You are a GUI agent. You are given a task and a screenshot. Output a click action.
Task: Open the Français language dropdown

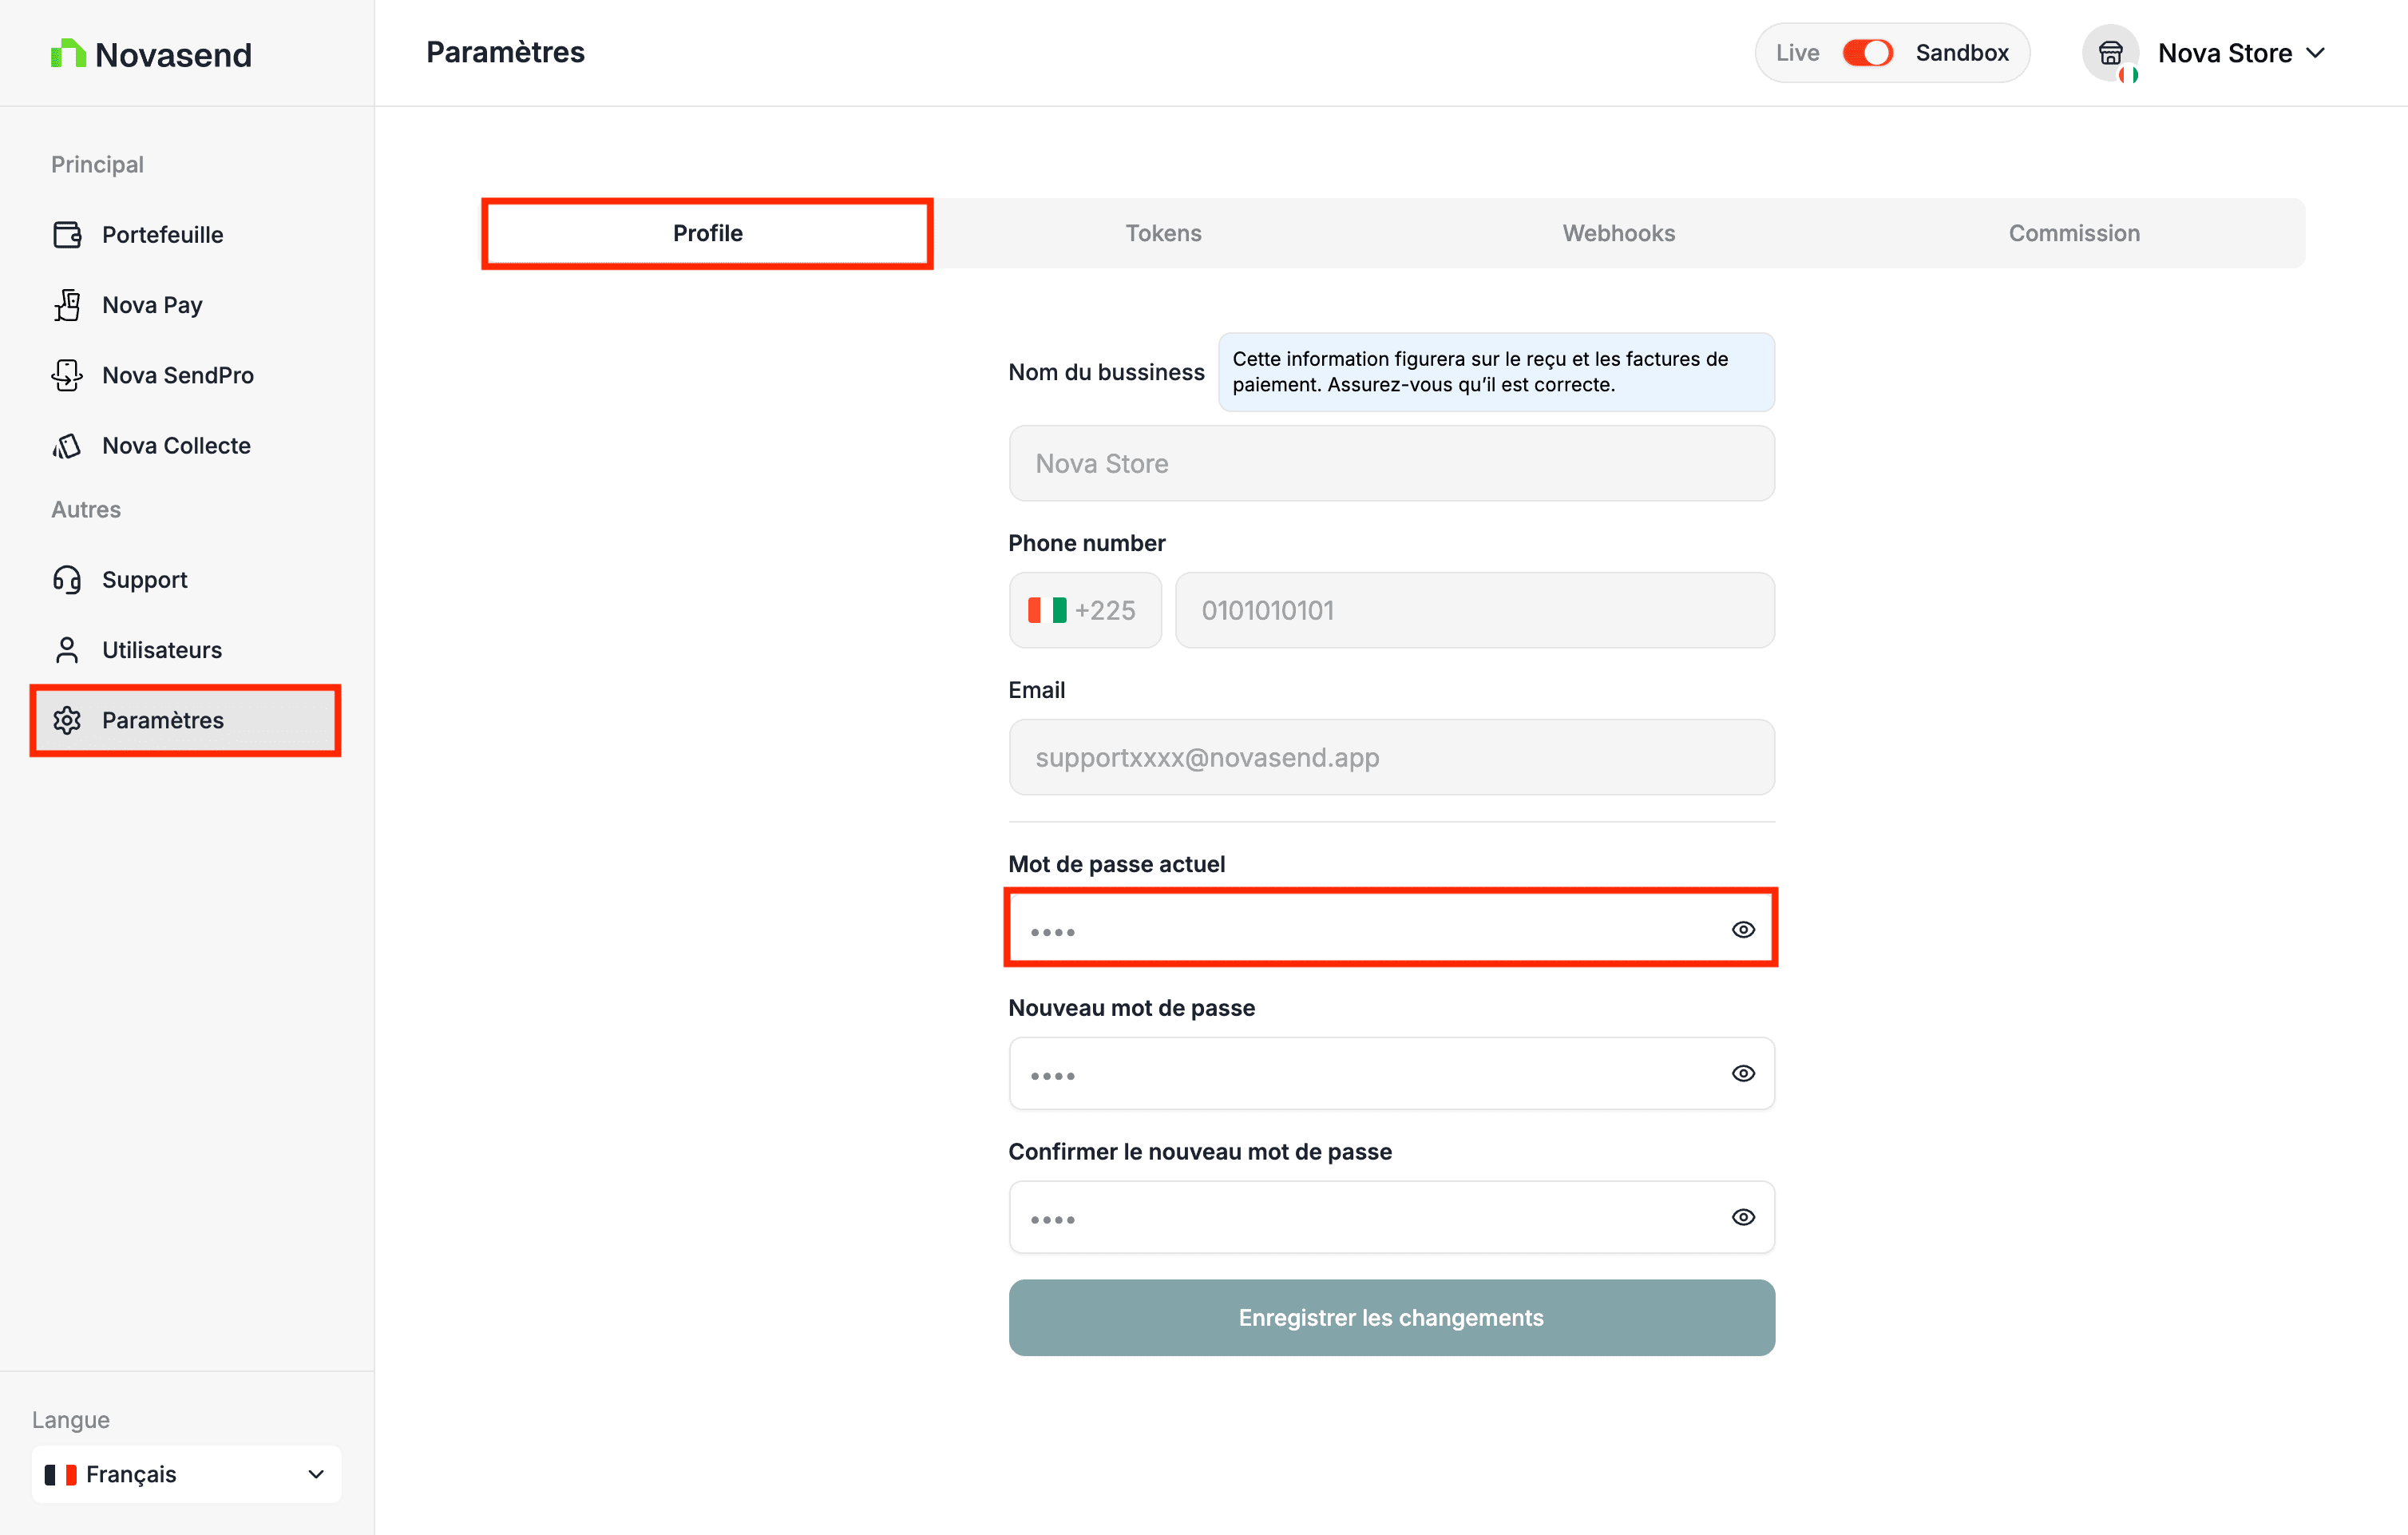pos(186,1475)
